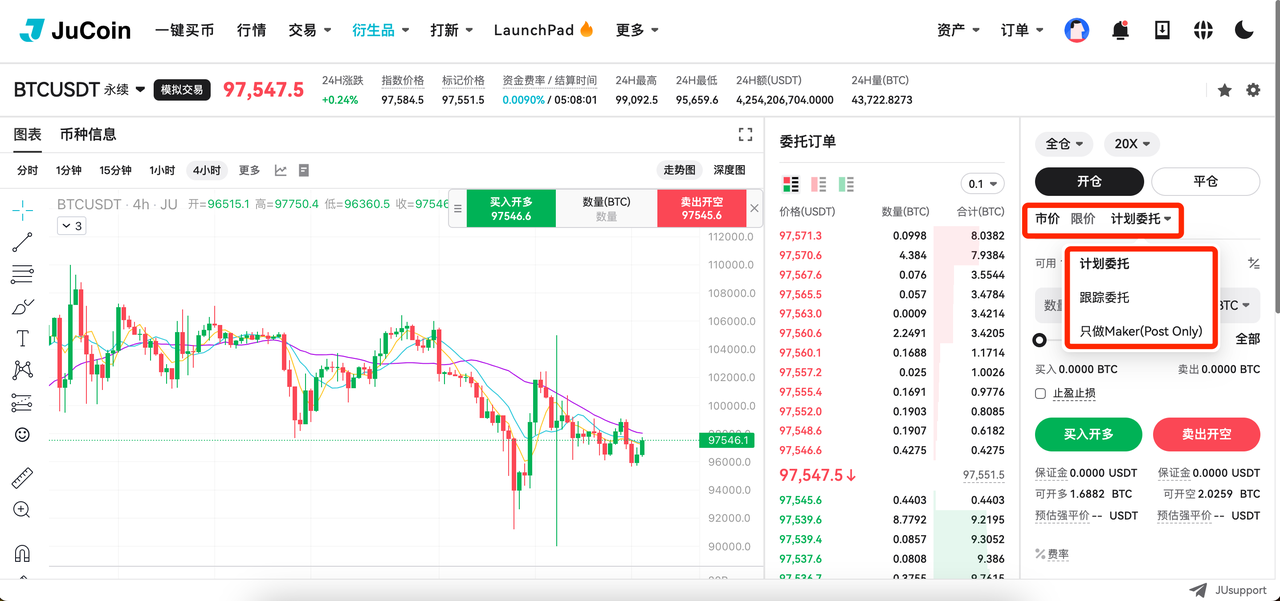Show only sell orders view

[x=818, y=184]
